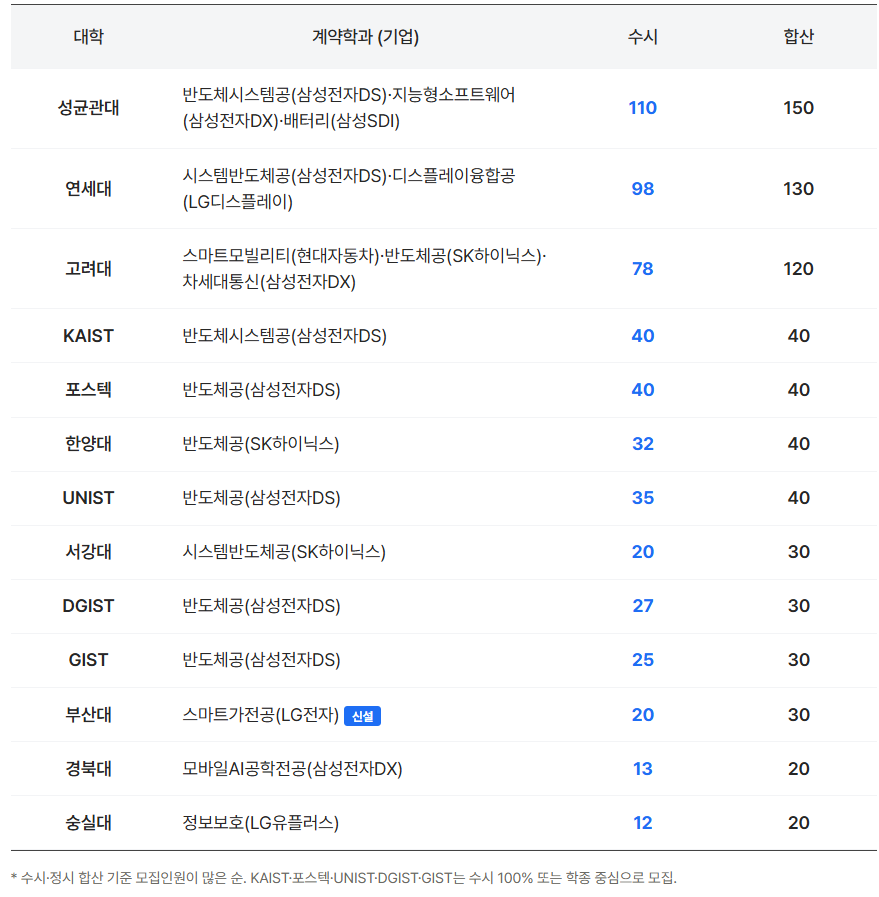Click the 합산 total 30 in GIST row
The image size is (879, 897).
(x=798, y=660)
